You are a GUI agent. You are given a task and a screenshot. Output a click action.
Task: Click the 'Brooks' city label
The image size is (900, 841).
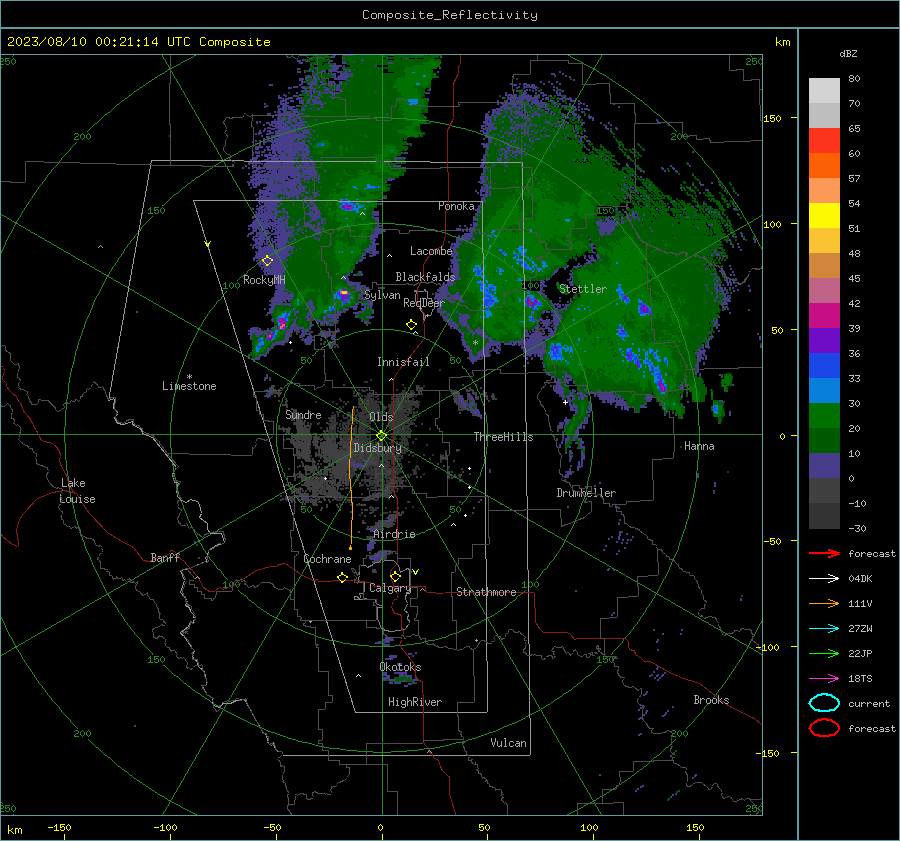(711, 700)
